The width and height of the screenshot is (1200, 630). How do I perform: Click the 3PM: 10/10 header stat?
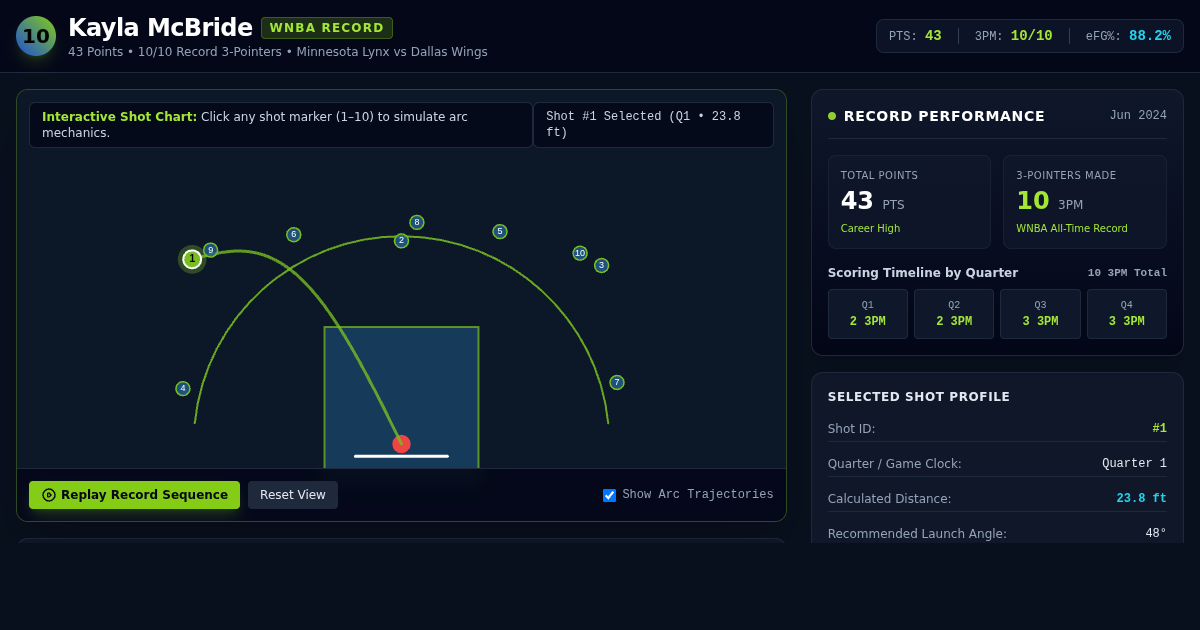(x=1013, y=36)
